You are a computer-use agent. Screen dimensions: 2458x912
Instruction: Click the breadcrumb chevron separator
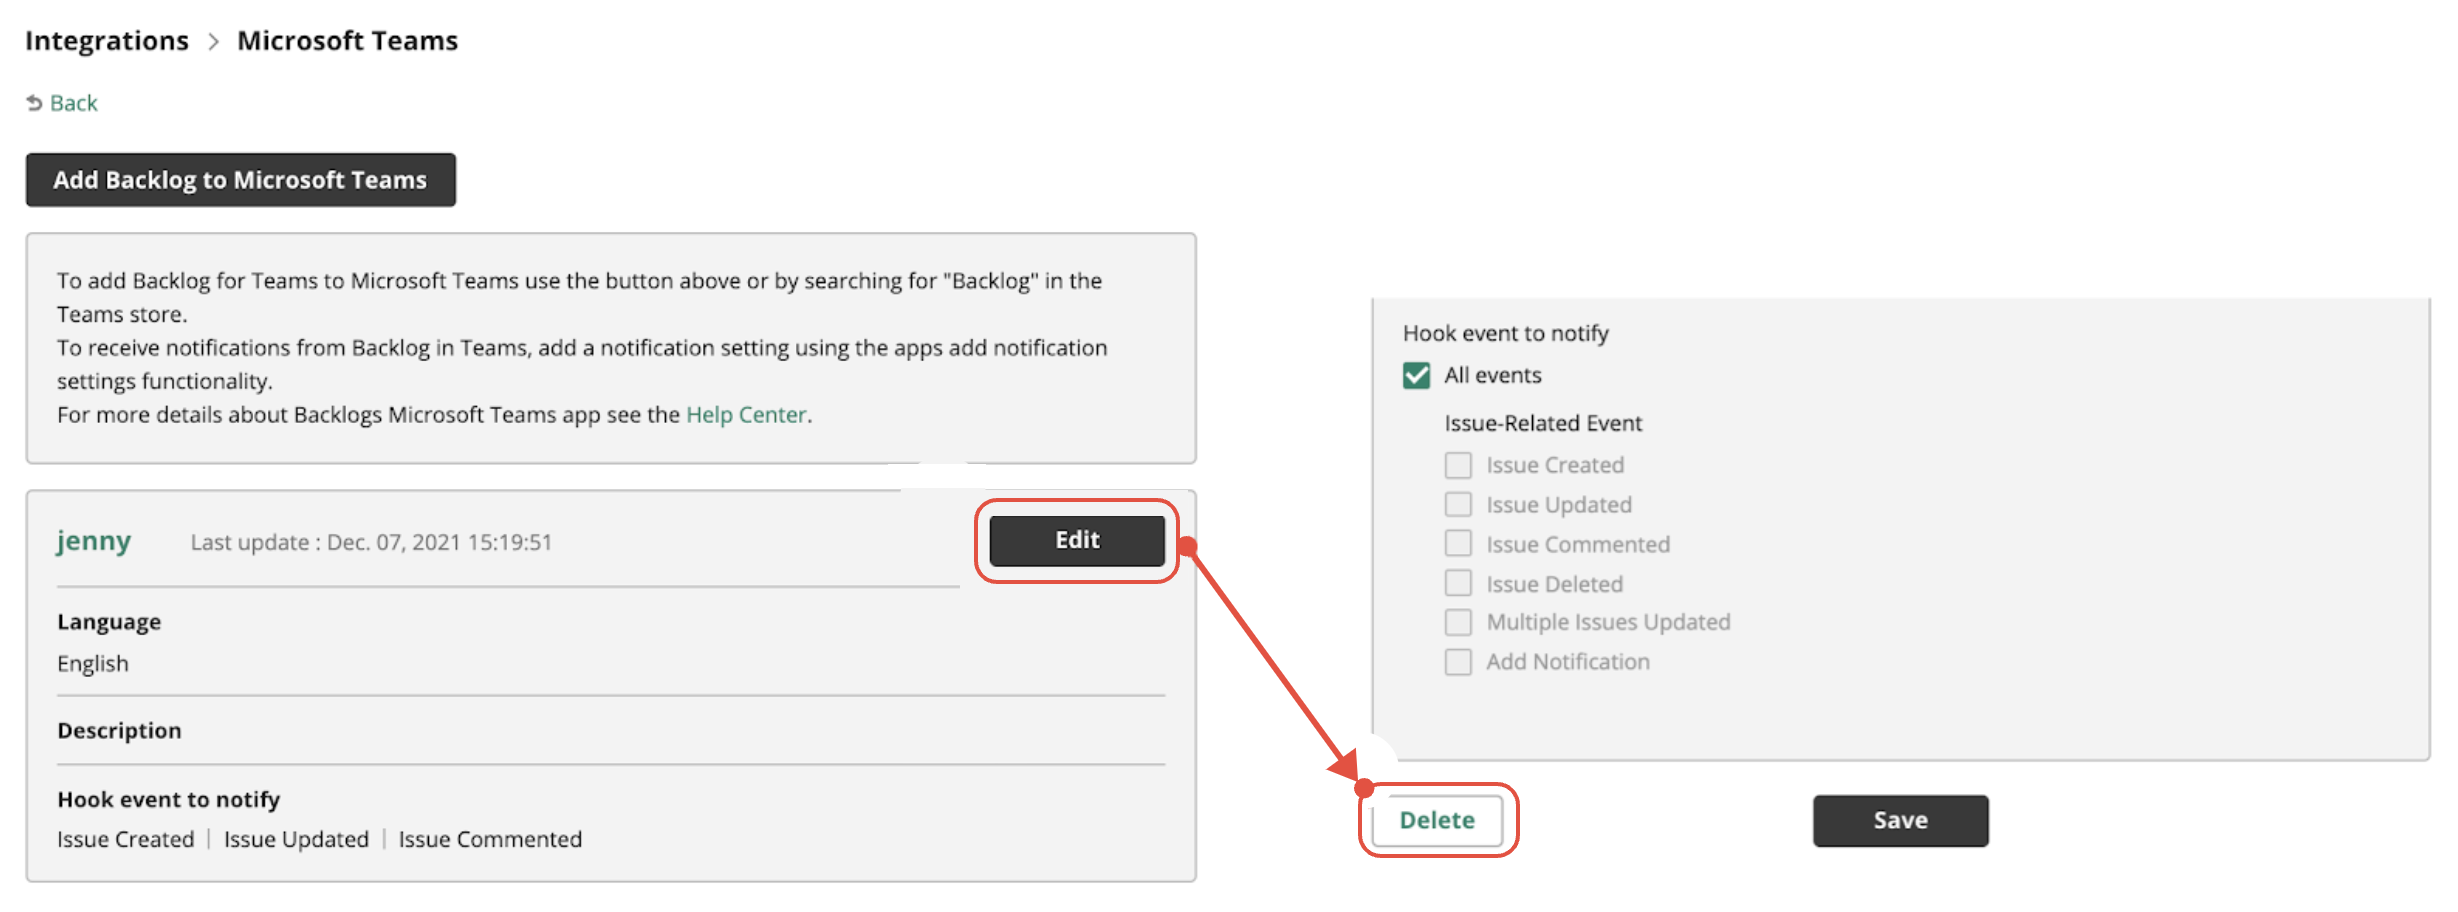213,42
